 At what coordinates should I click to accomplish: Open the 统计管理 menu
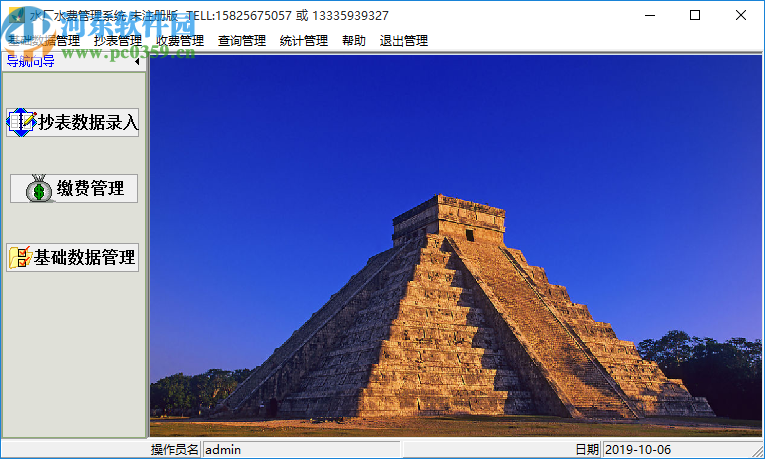(304, 40)
